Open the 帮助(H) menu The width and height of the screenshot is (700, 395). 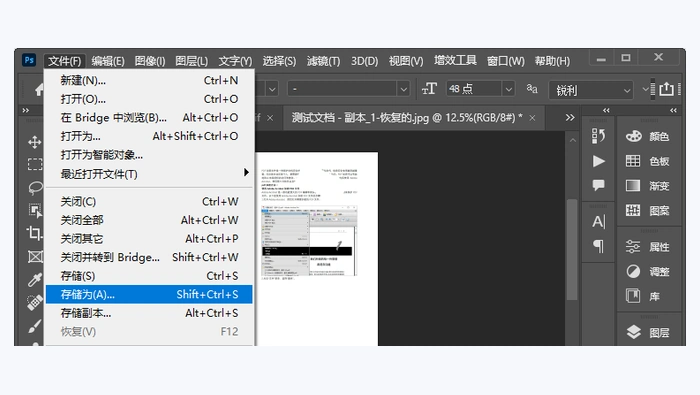pyautogui.click(x=552, y=61)
